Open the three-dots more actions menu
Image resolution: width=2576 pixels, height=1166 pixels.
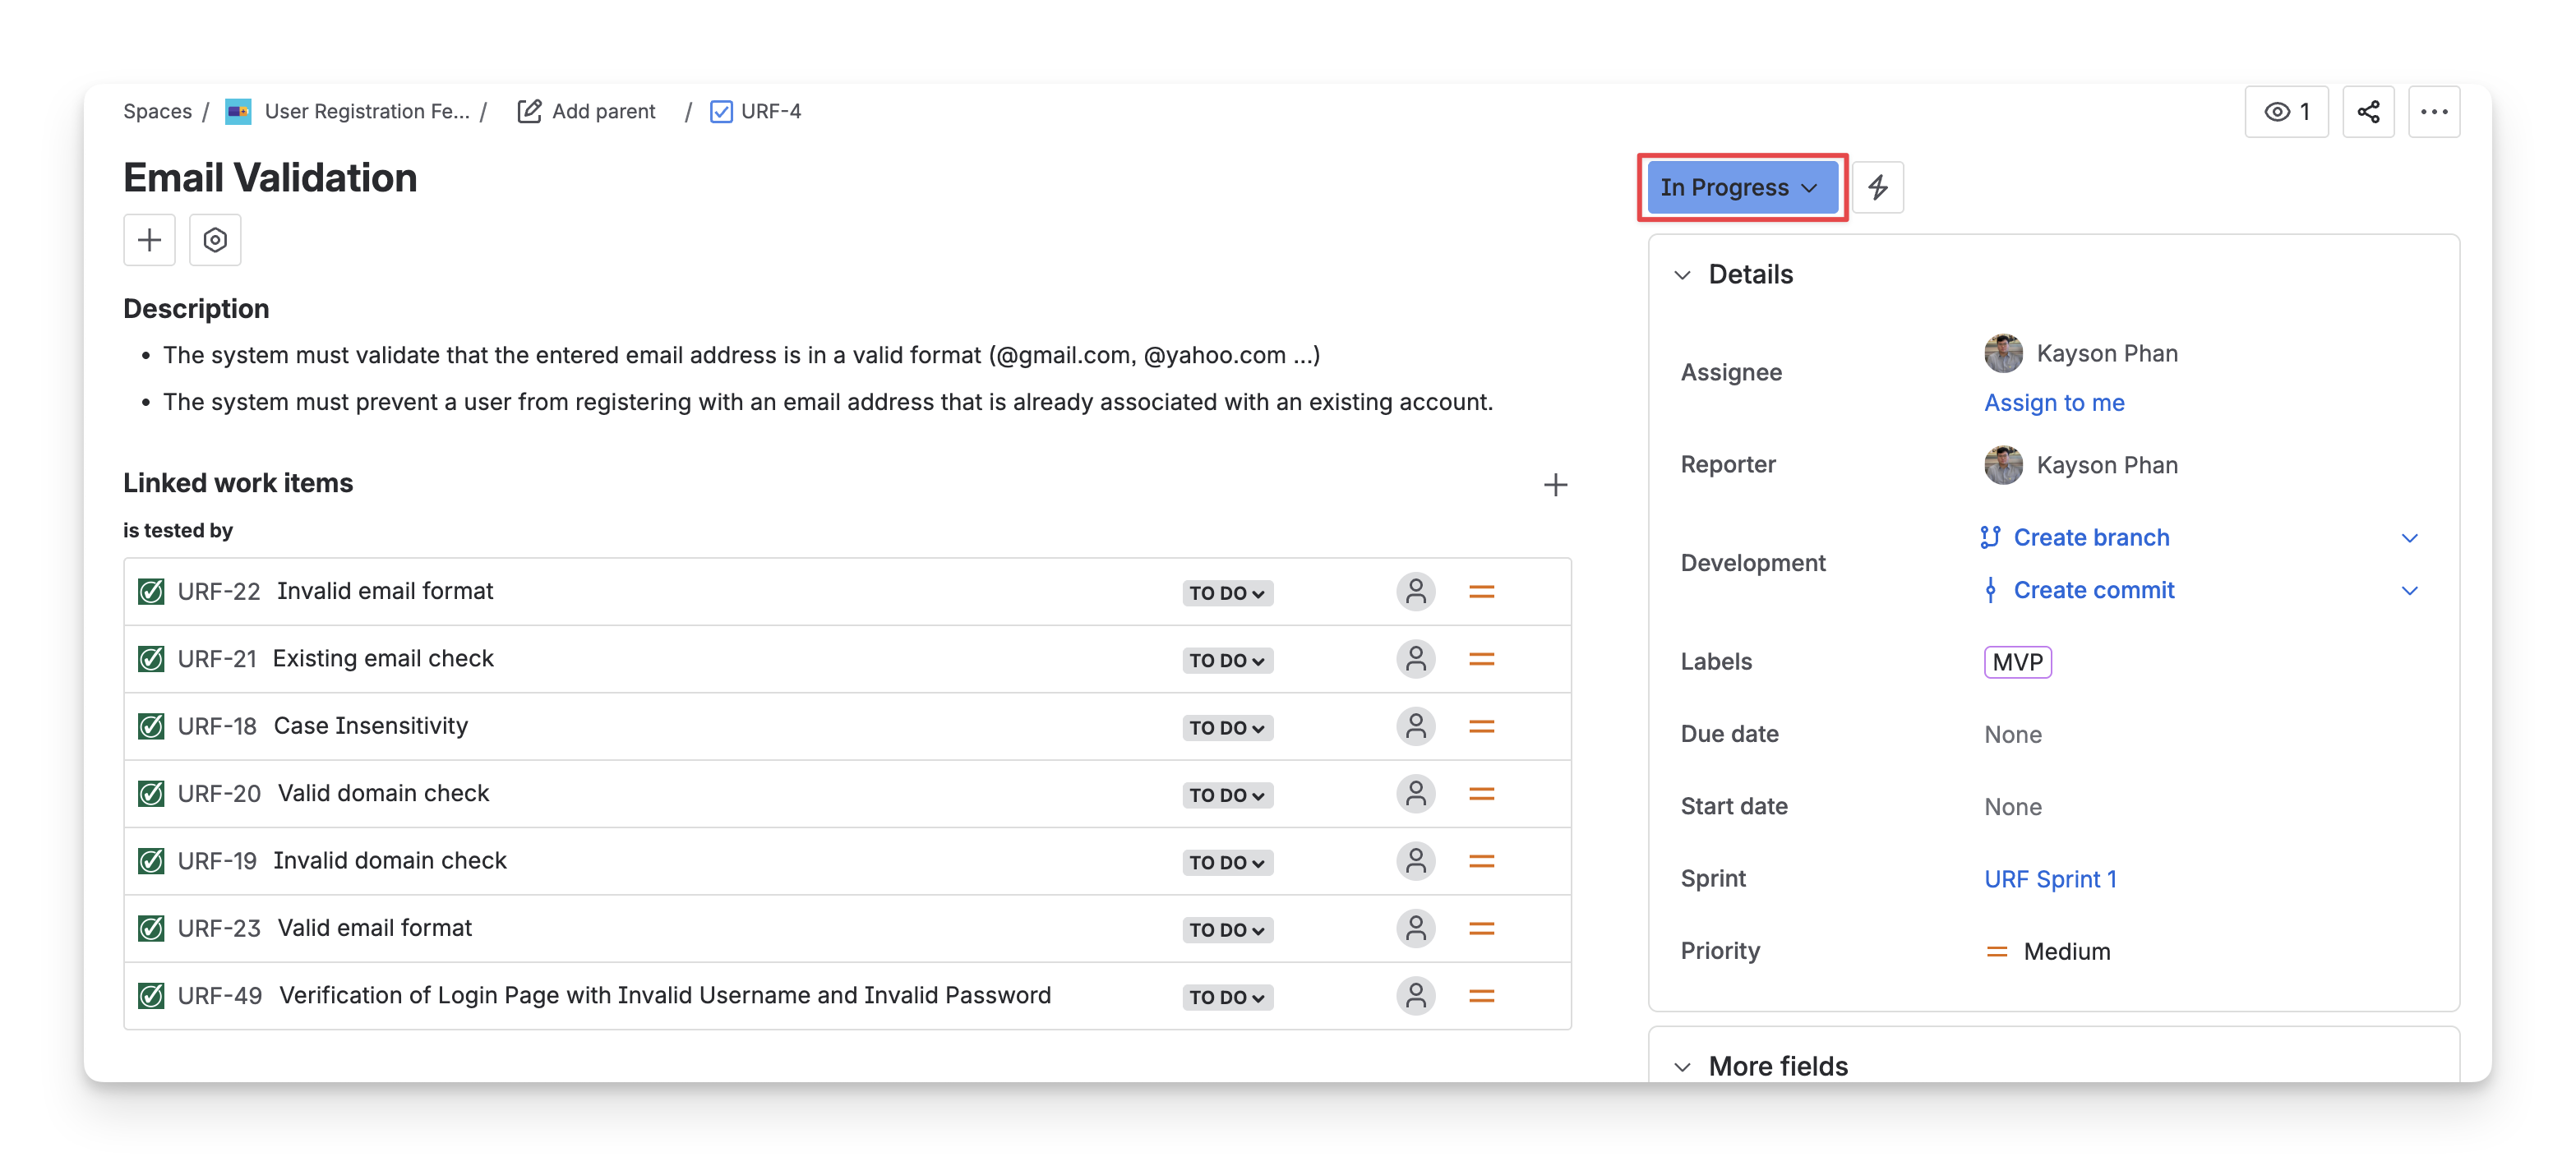(x=2433, y=111)
